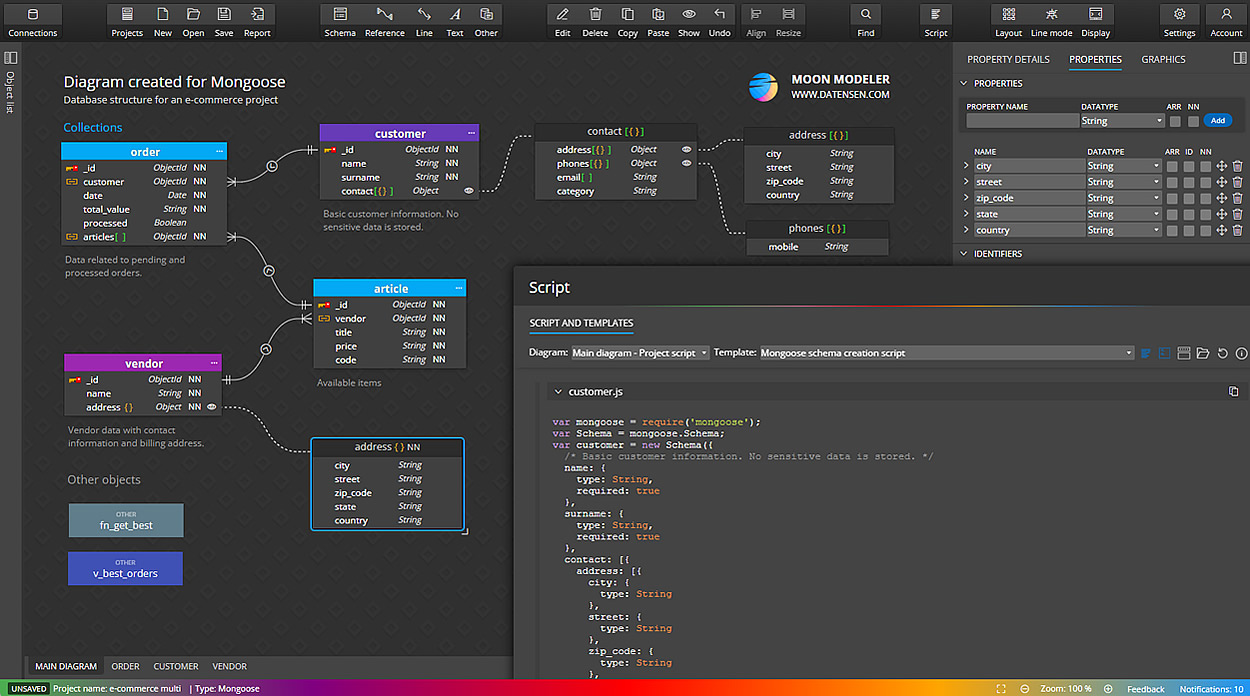Open the Layout options
The width and height of the screenshot is (1250, 696).
point(1009,21)
